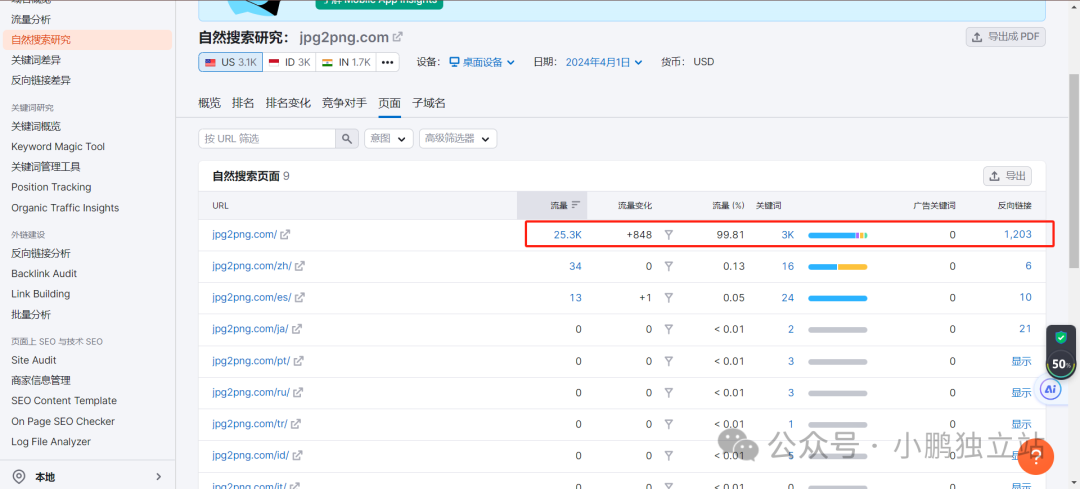The height and width of the screenshot is (489, 1080).
Task: Switch to the 子域名 tab
Action: click(428, 103)
